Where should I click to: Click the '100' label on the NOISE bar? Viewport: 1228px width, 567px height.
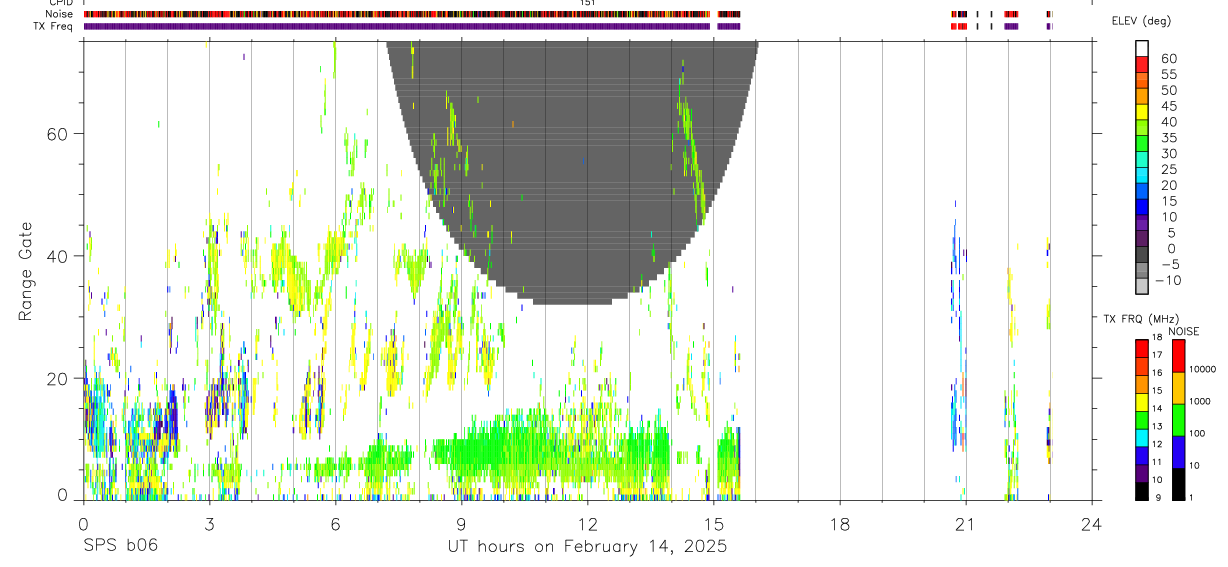pos(1197,433)
